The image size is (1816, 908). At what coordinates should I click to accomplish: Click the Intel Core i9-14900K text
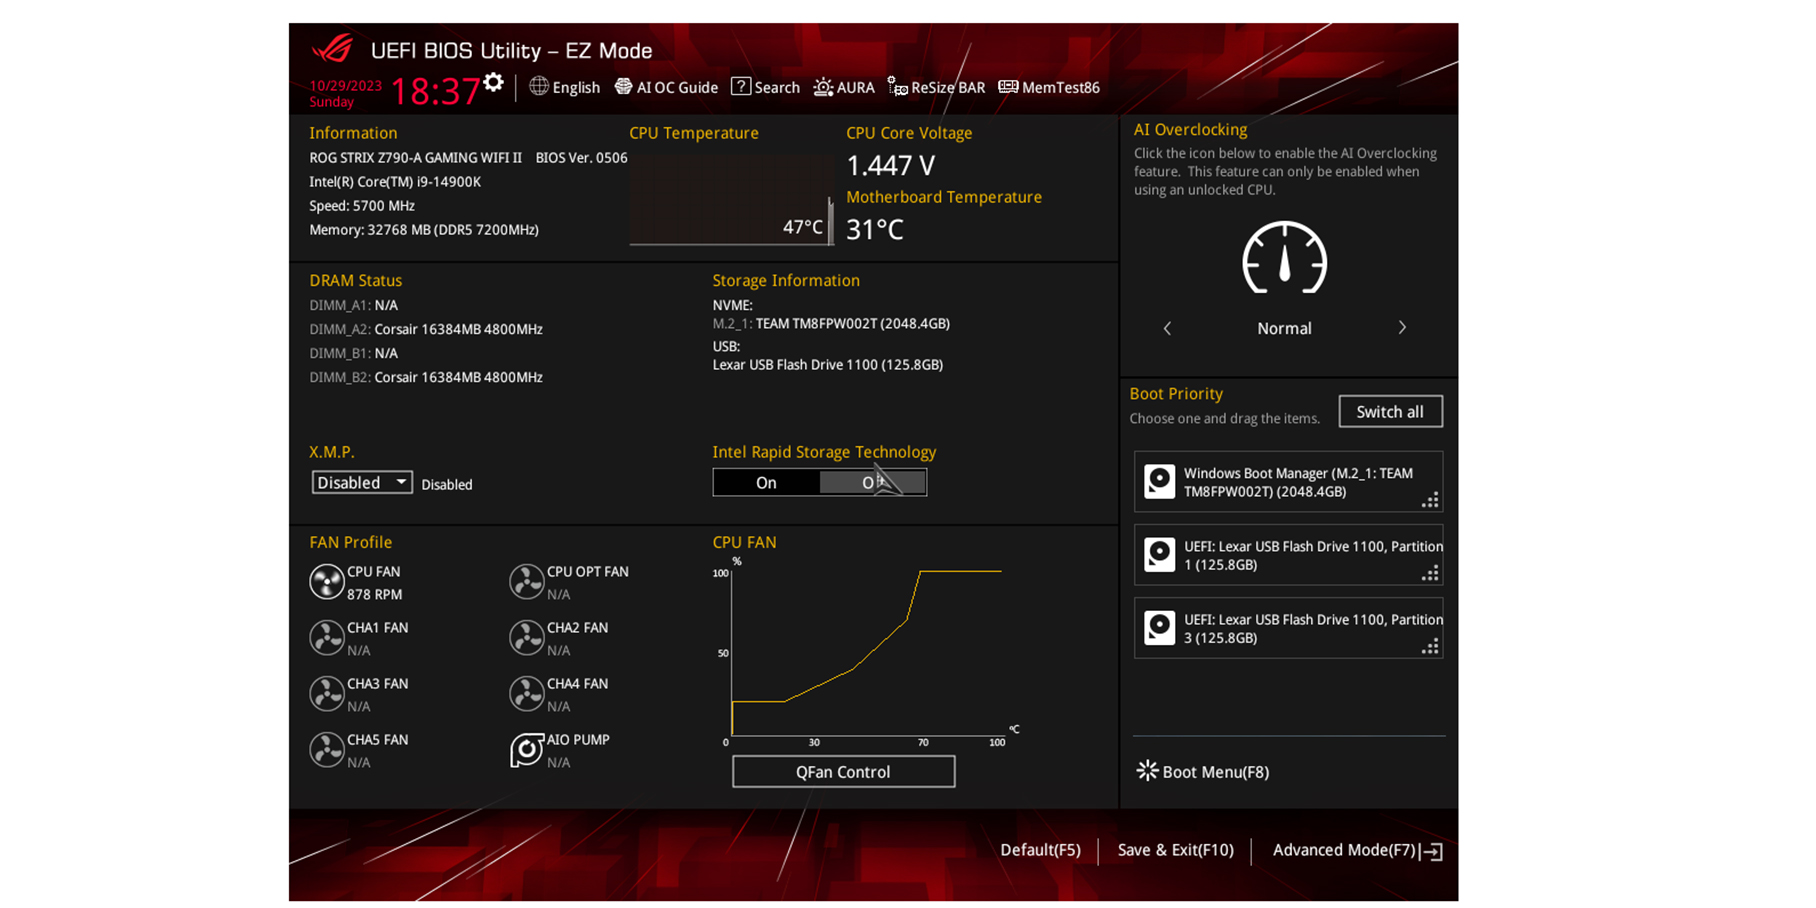(x=395, y=182)
